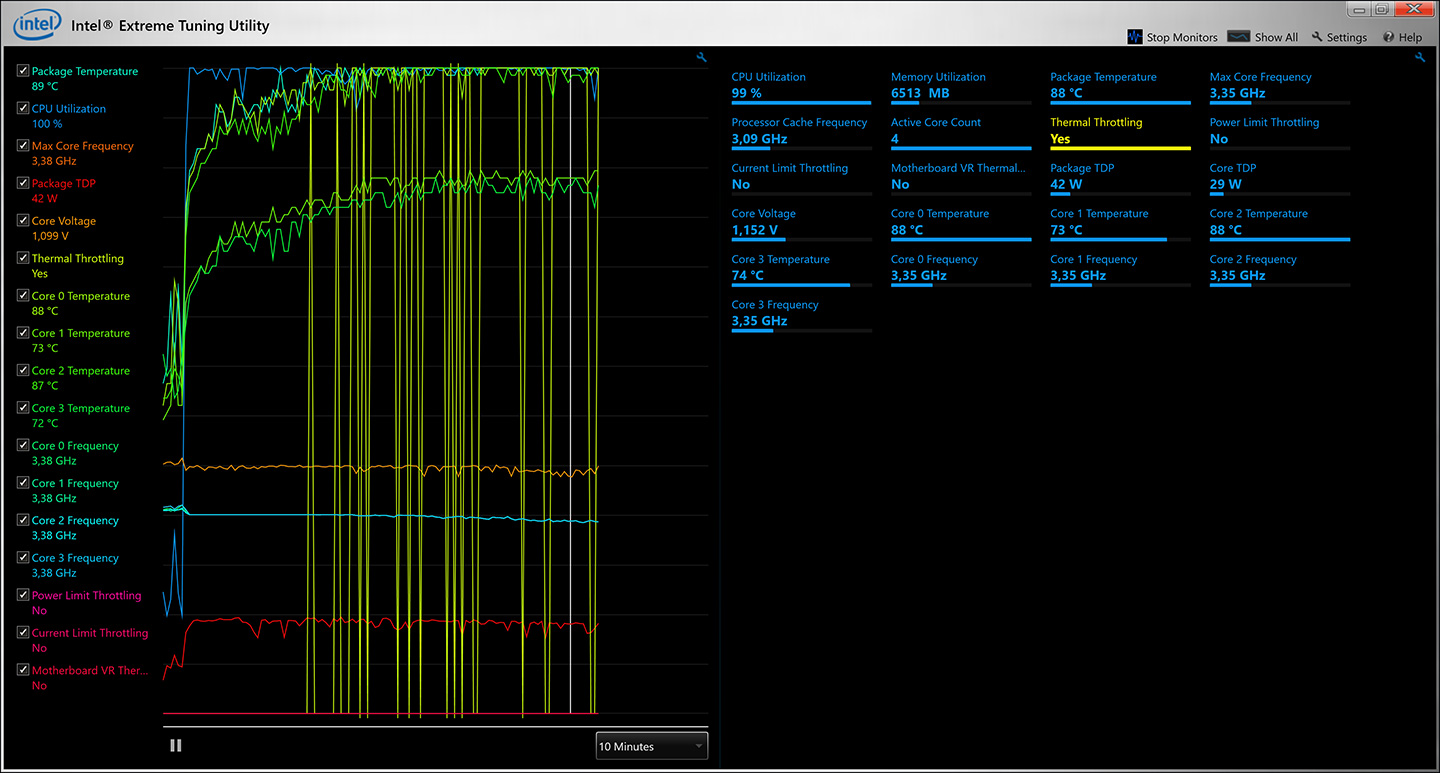The width and height of the screenshot is (1440, 773).
Task: Click 89 °C value under Package Temperature legend
Action: (45, 86)
